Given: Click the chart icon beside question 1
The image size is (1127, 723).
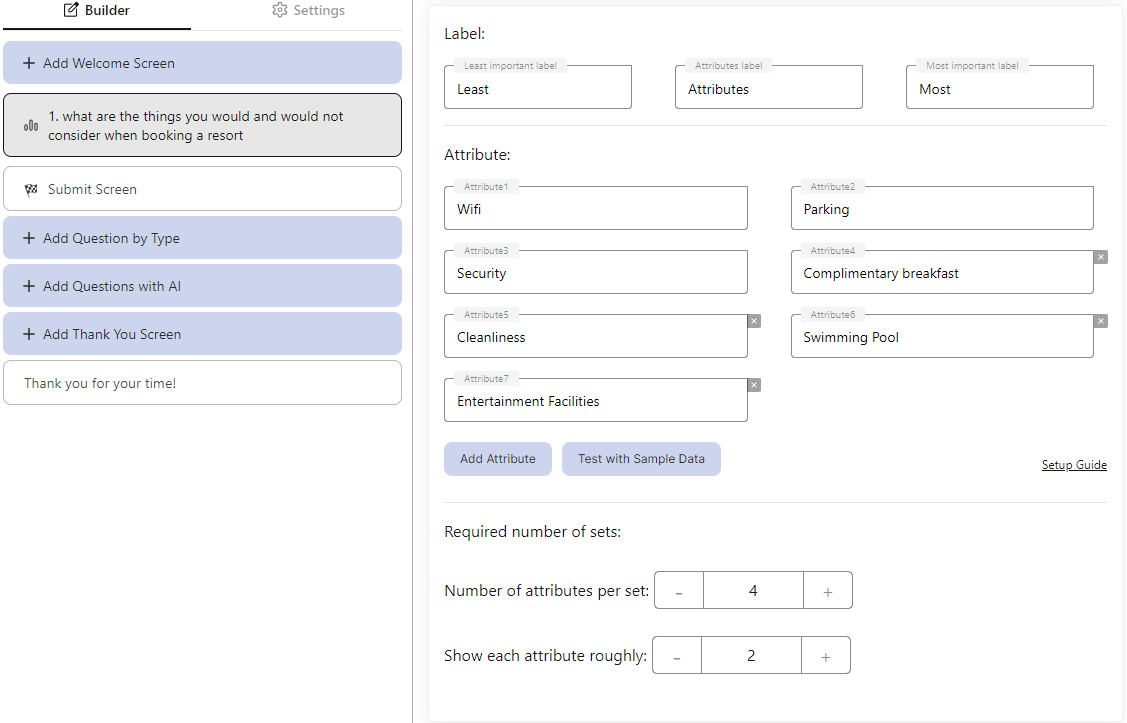Looking at the screenshot, I should (31, 126).
